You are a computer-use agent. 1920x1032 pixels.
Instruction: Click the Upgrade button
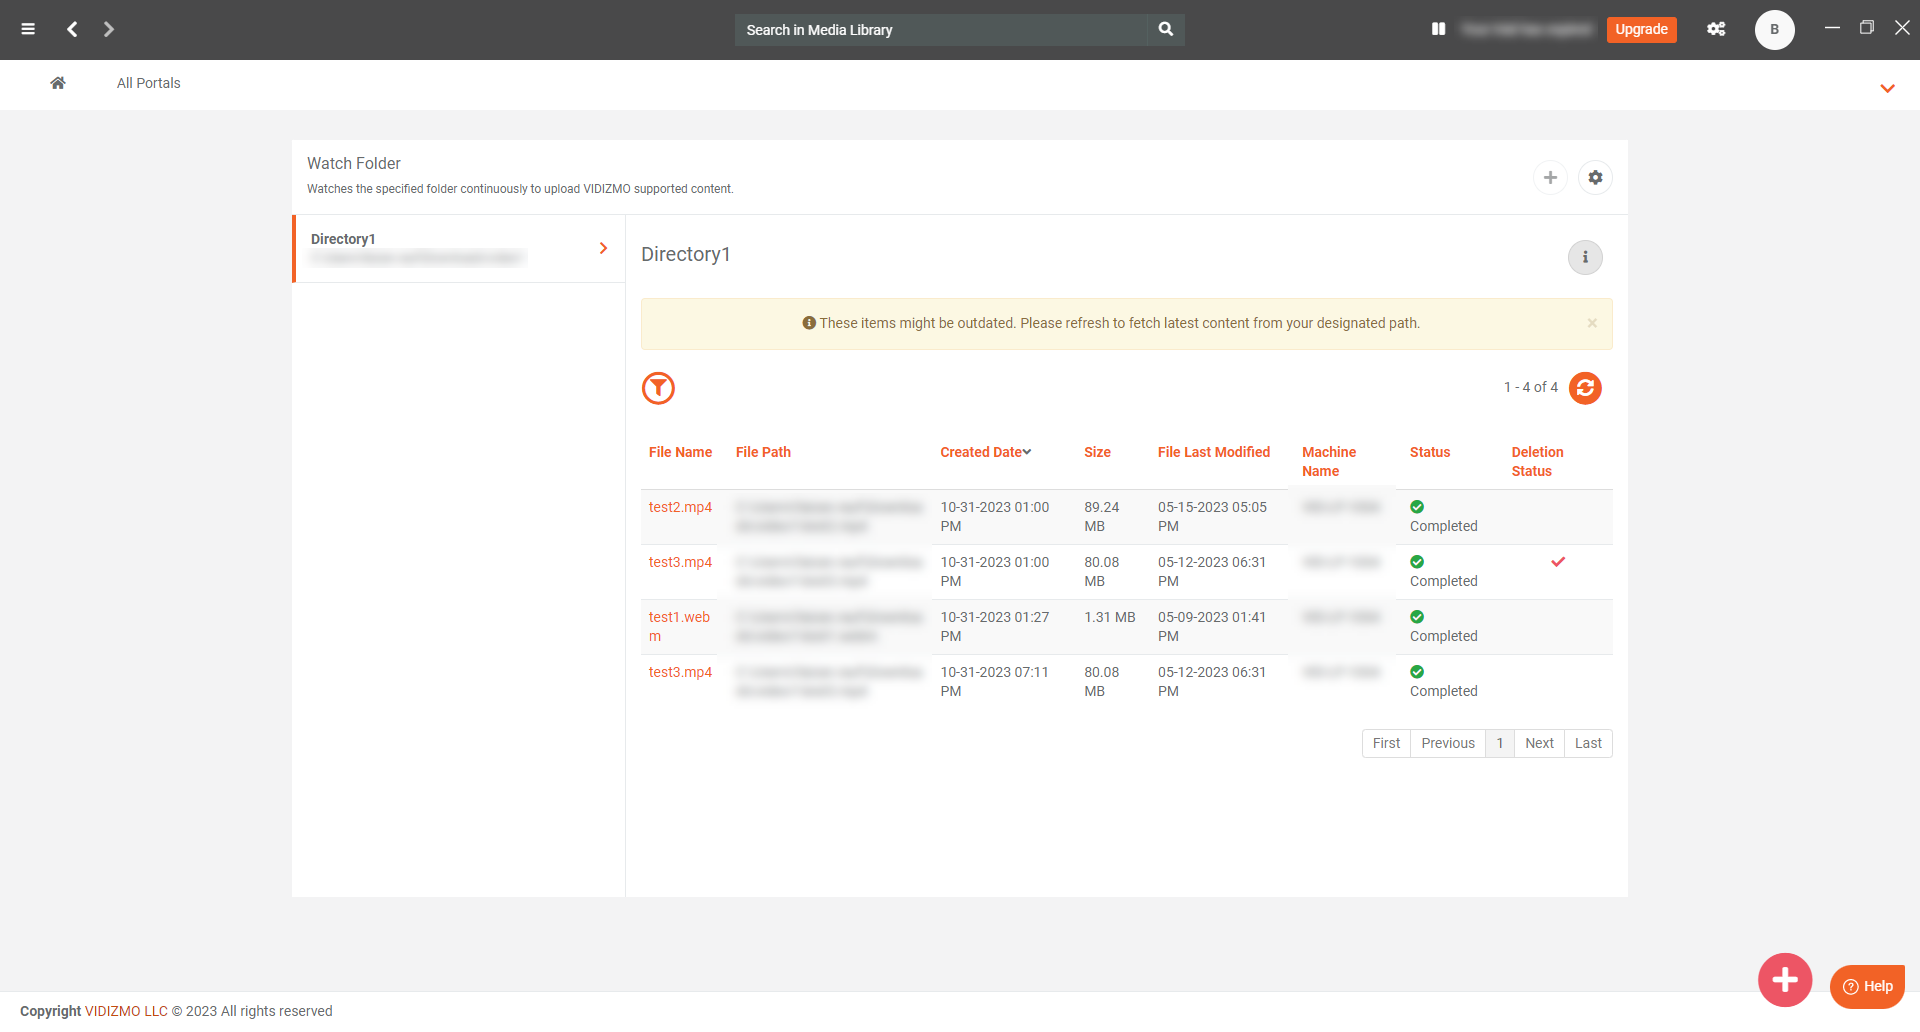point(1641,30)
